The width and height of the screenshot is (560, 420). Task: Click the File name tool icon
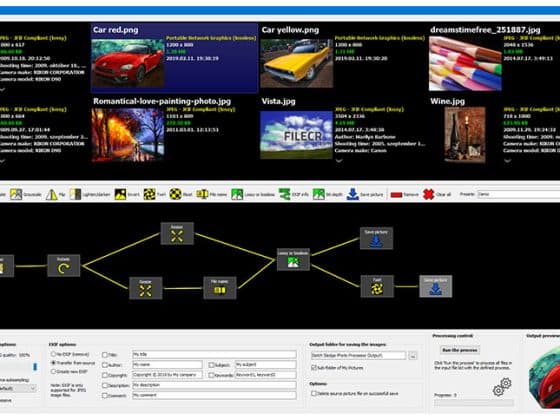[x=202, y=194]
